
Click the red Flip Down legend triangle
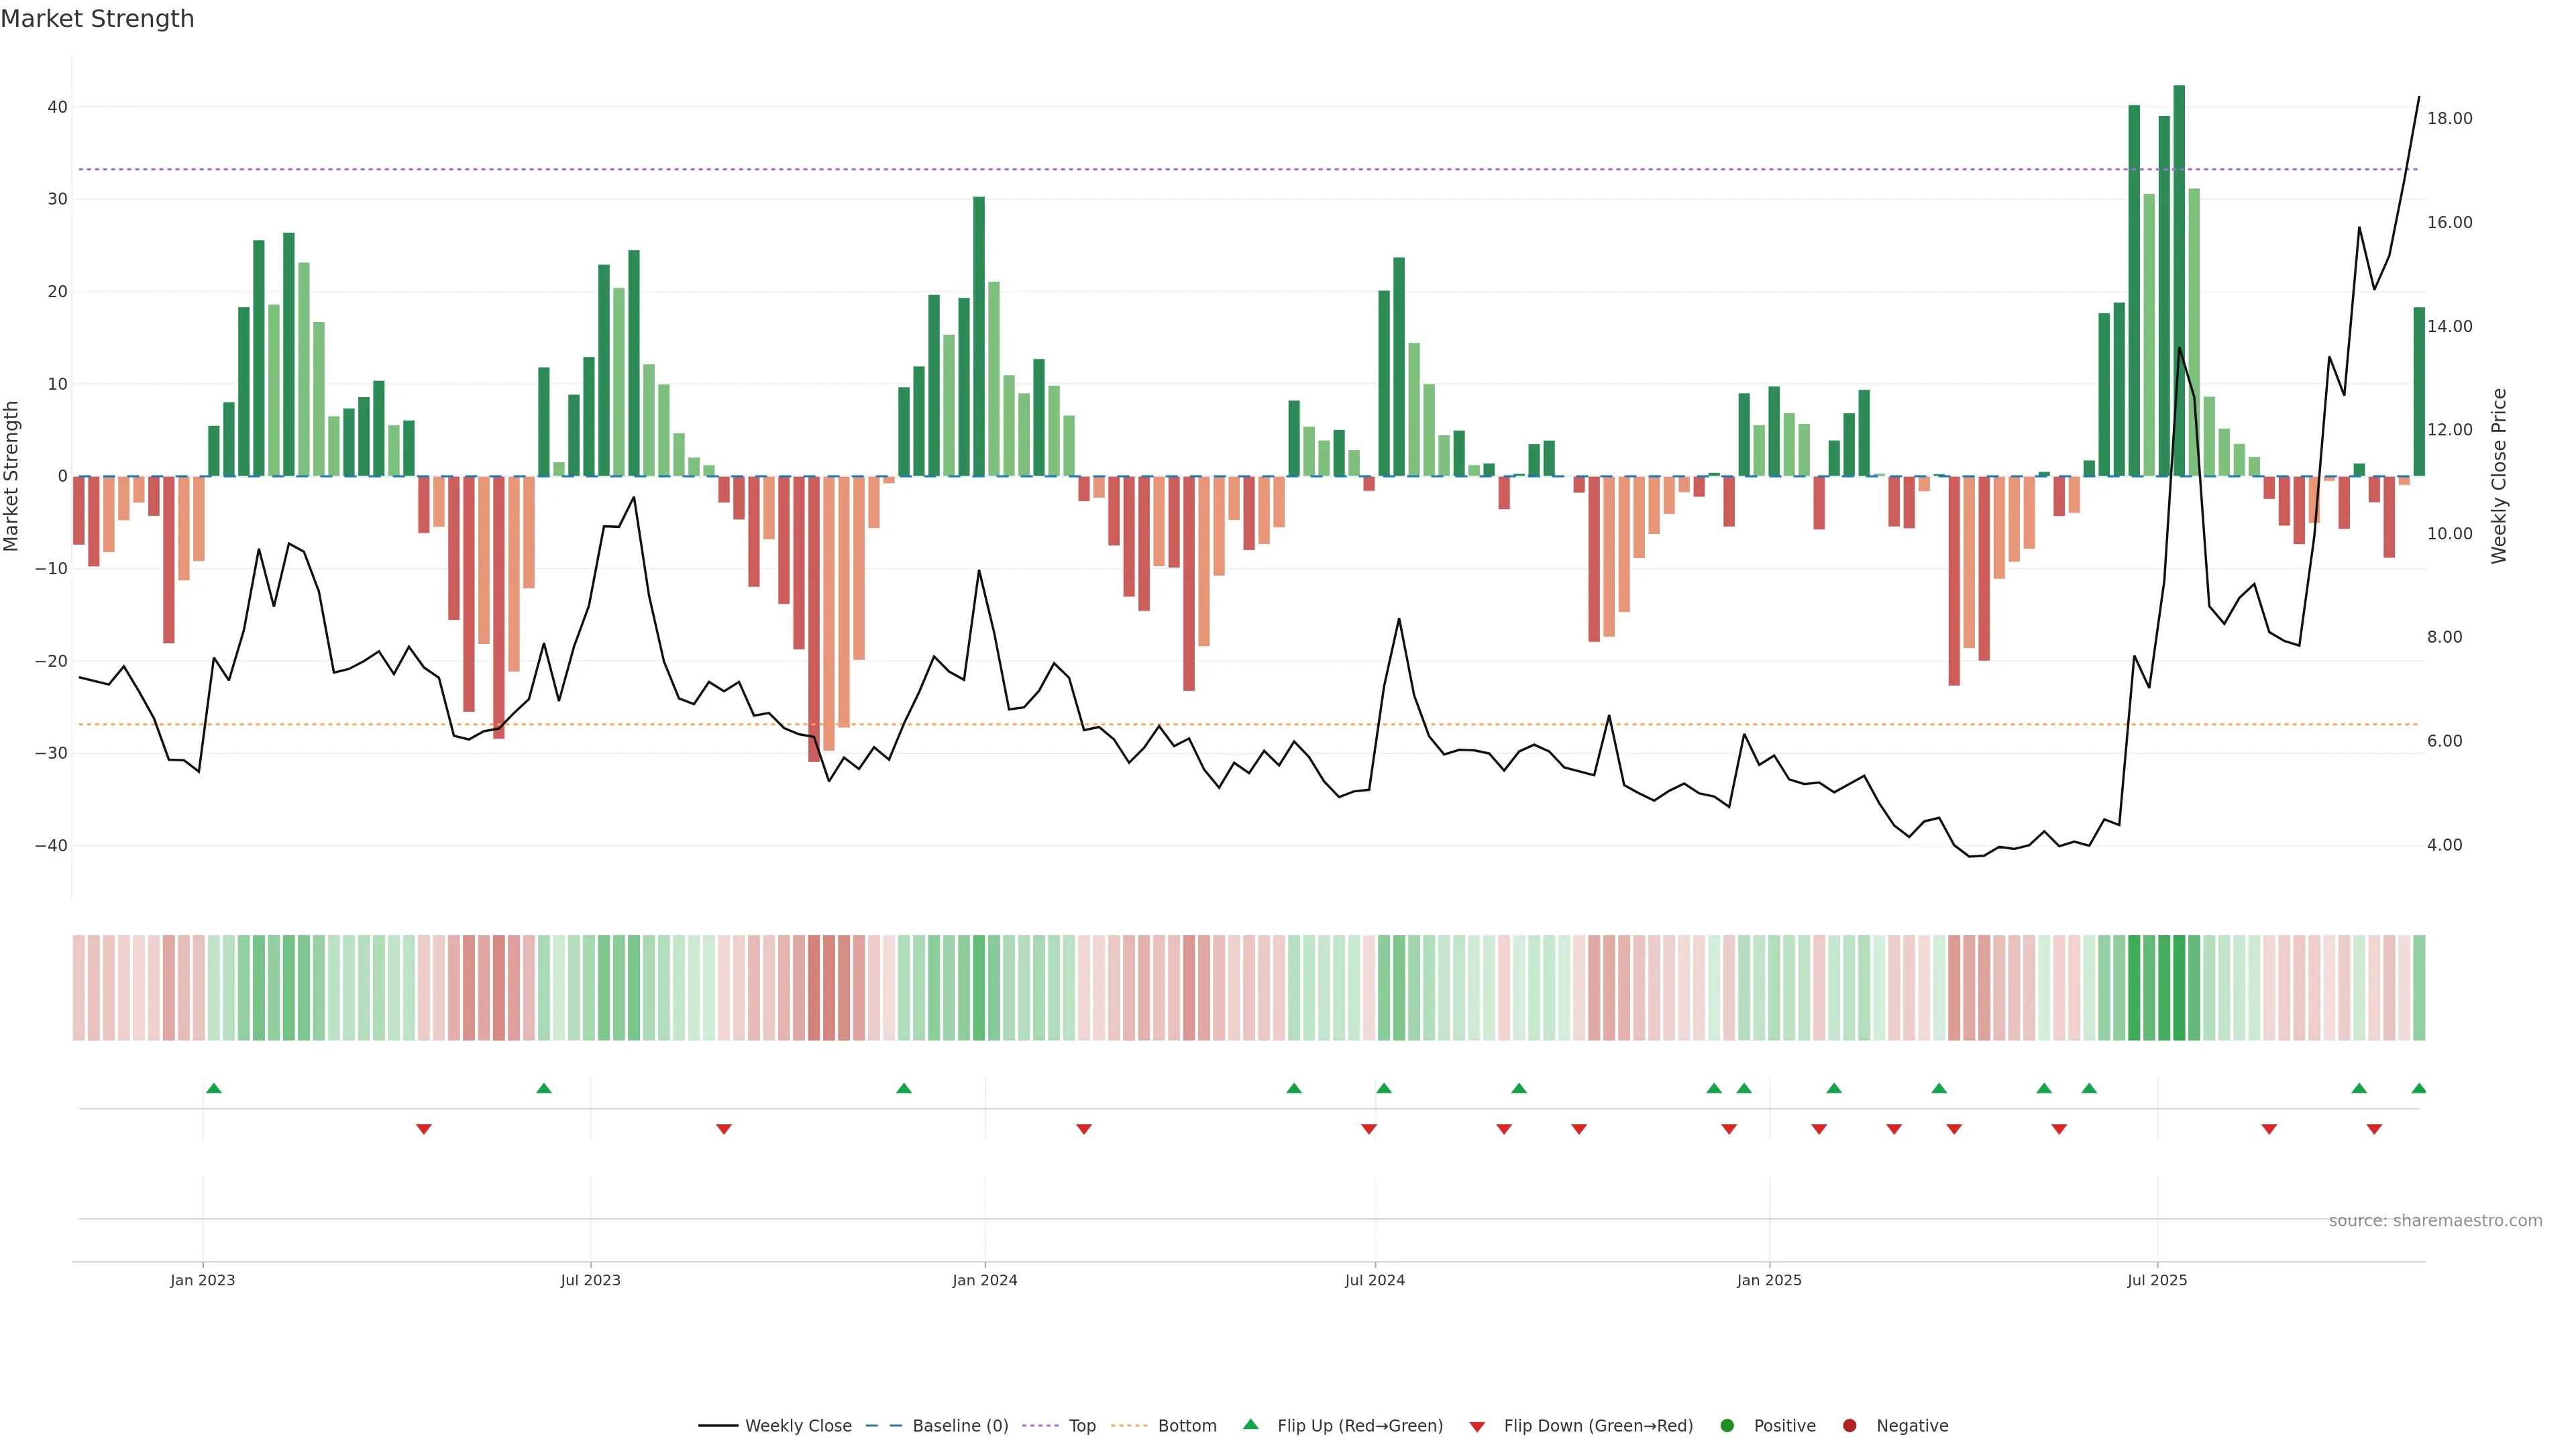pyautogui.click(x=1477, y=1427)
